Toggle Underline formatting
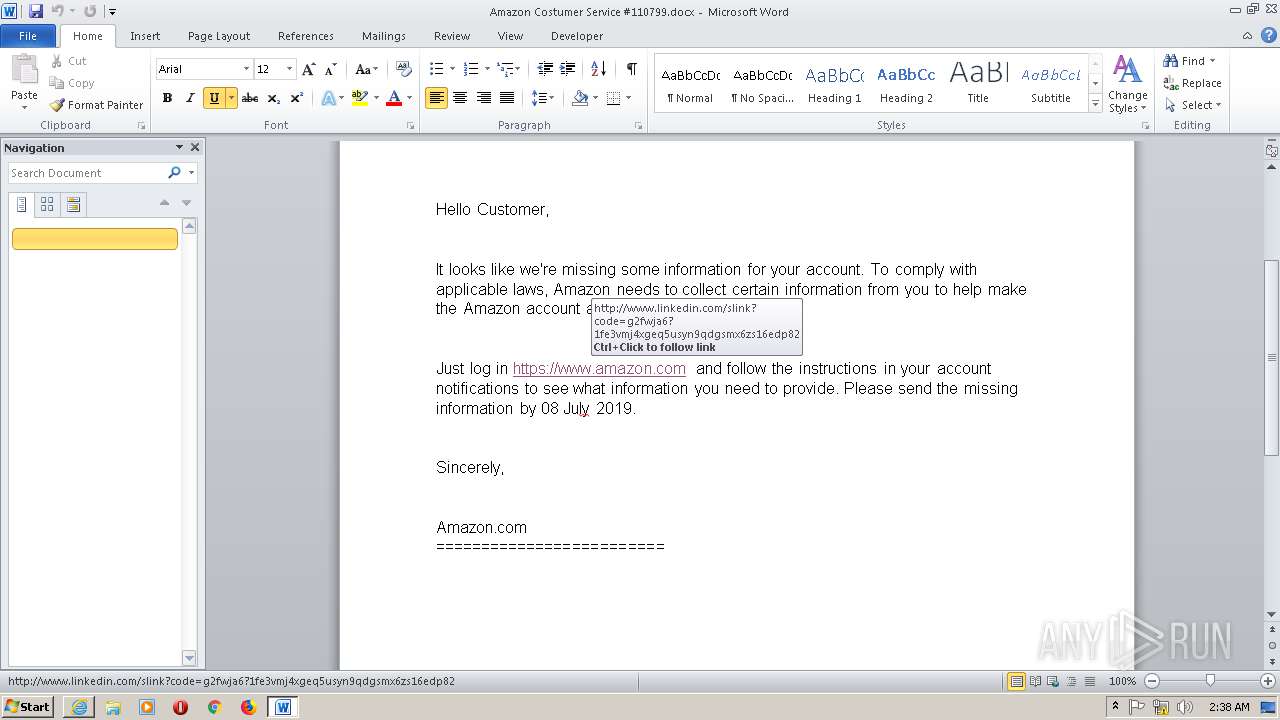The image size is (1280, 720). (213, 98)
